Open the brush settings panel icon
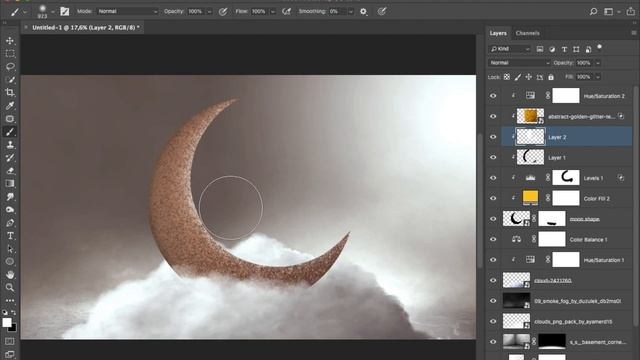Screen dimensions: 640x360 64,11
